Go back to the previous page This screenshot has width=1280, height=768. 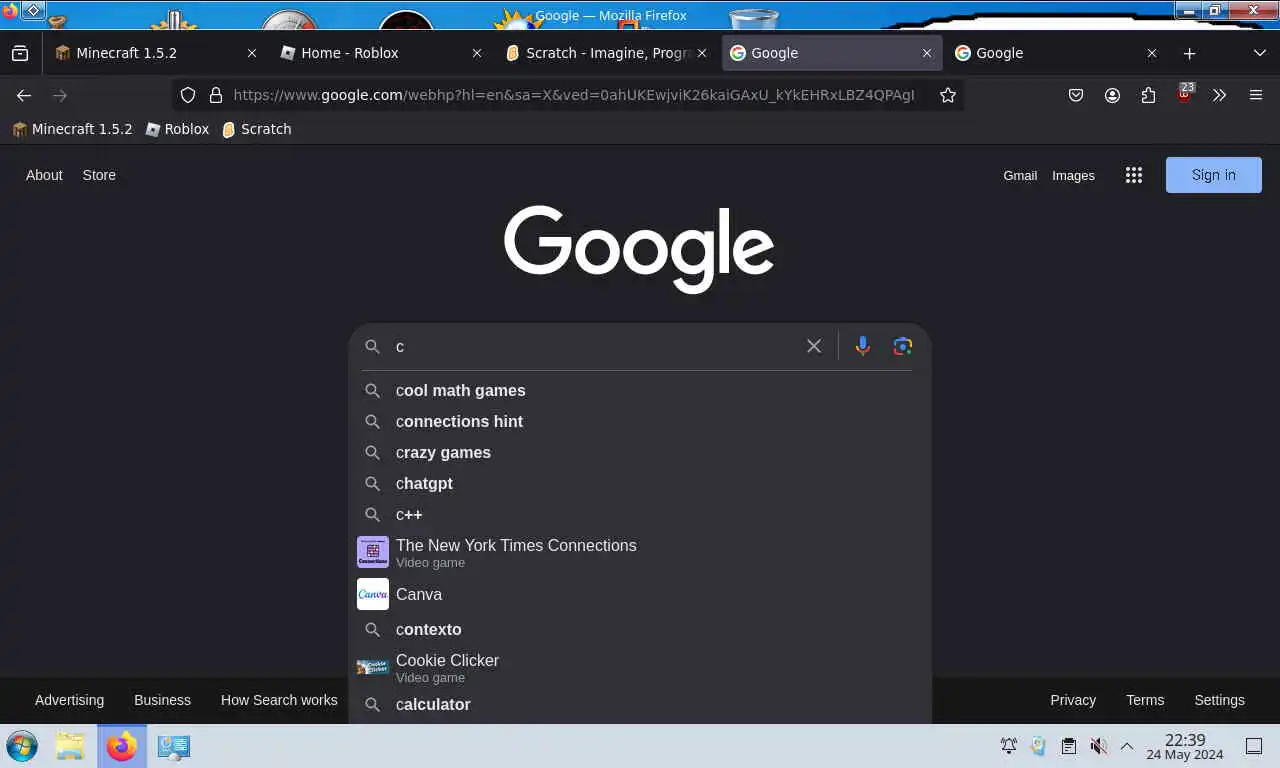point(24,95)
